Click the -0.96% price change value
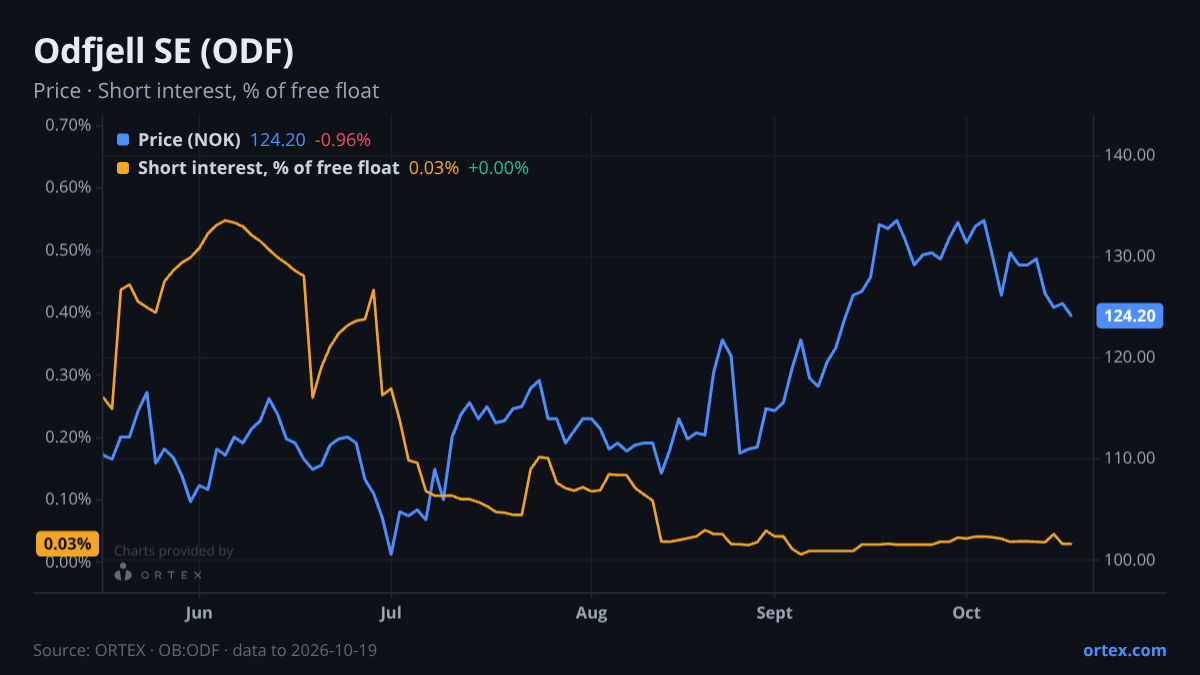Image resolution: width=1200 pixels, height=675 pixels. 342,140
